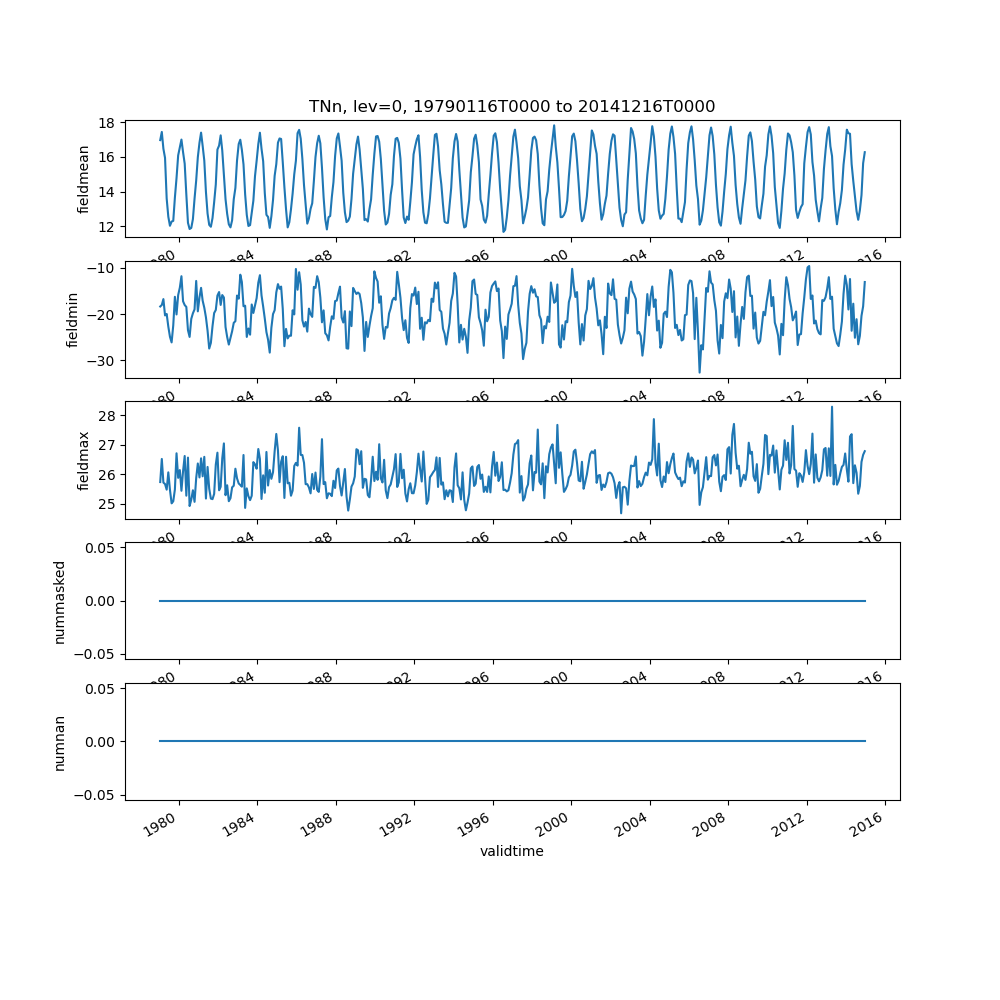Click the "nummasked" y-axis label

coord(59,601)
